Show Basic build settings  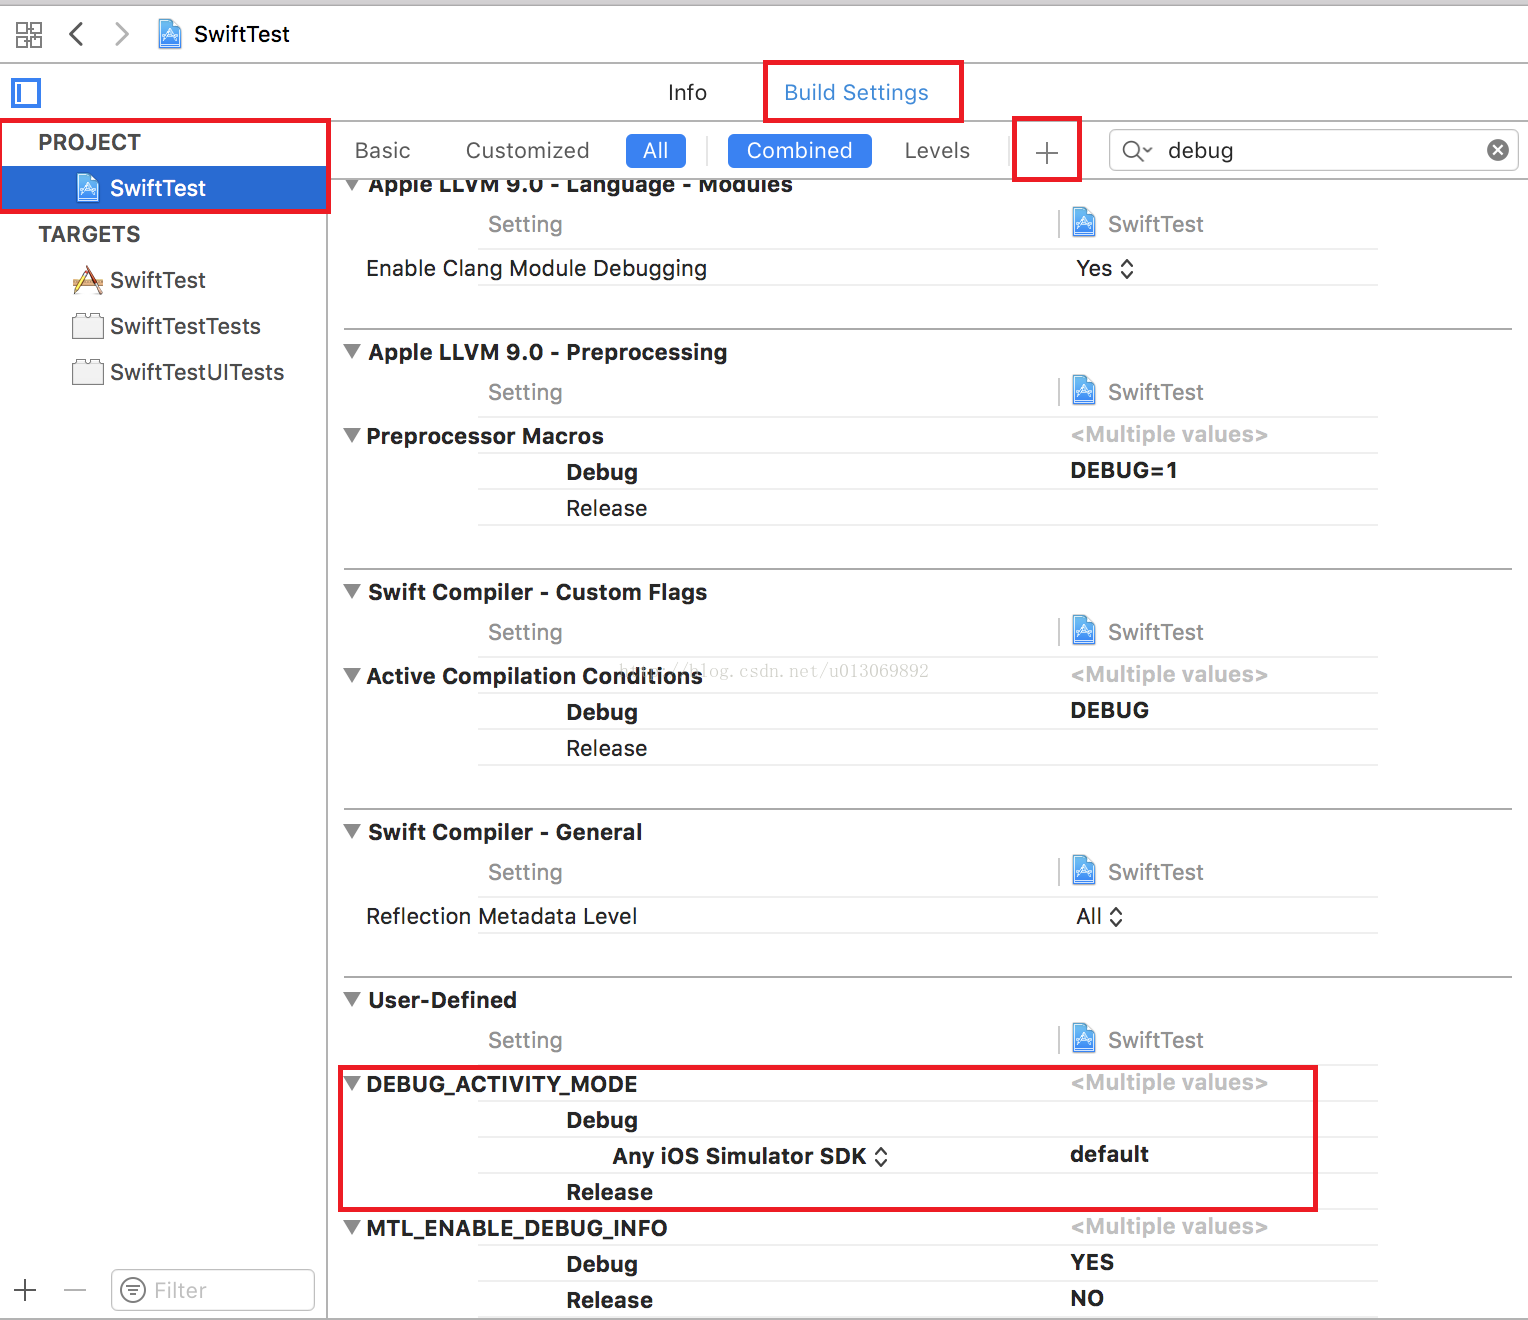(382, 150)
